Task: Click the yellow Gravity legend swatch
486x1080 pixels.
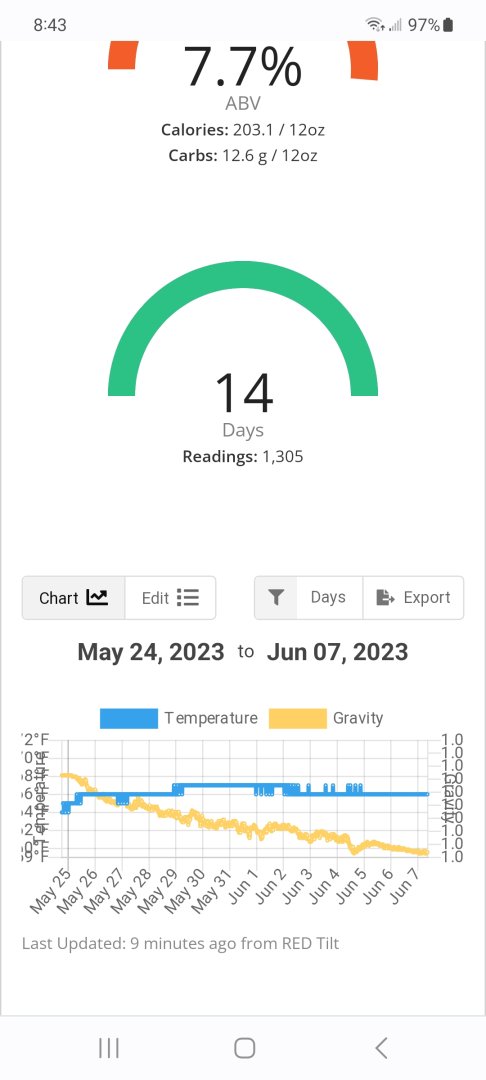Action: pos(297,718)
